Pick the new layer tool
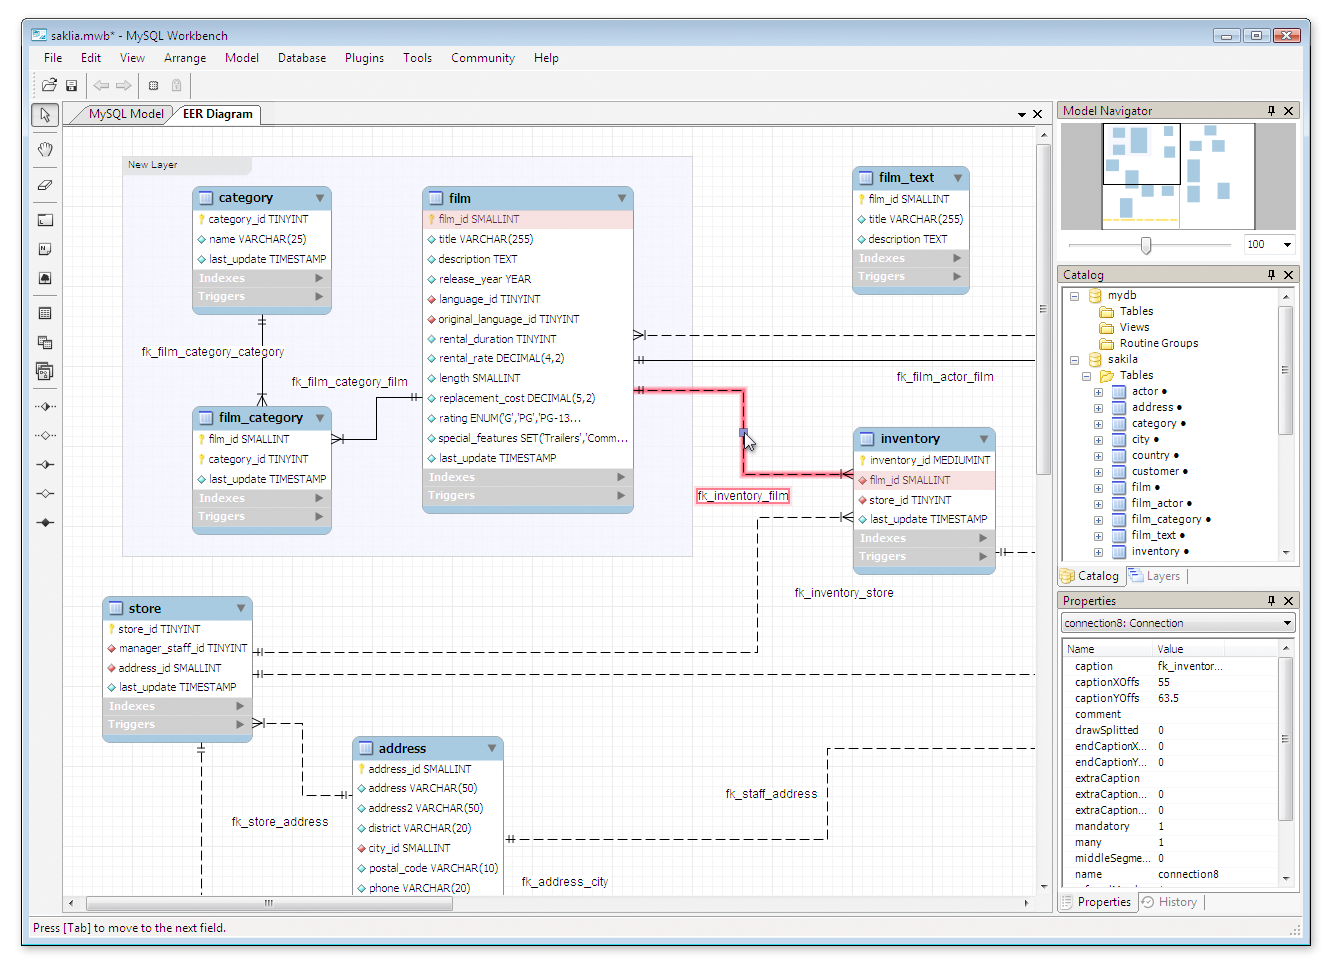The image size is (1334, 973). point(44,220)
